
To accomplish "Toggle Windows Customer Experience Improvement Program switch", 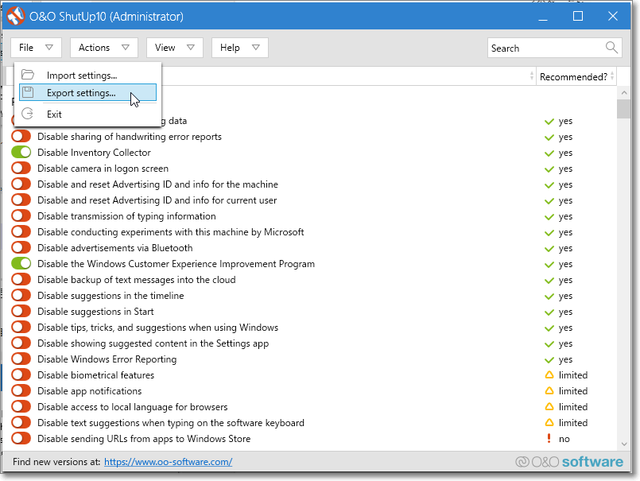I will click(21, 264).
